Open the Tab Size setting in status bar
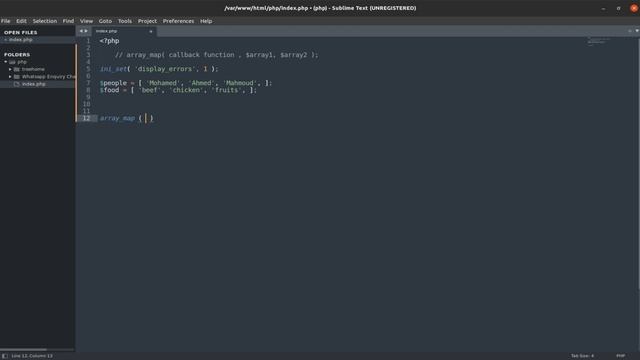 (x=582, y=356)
